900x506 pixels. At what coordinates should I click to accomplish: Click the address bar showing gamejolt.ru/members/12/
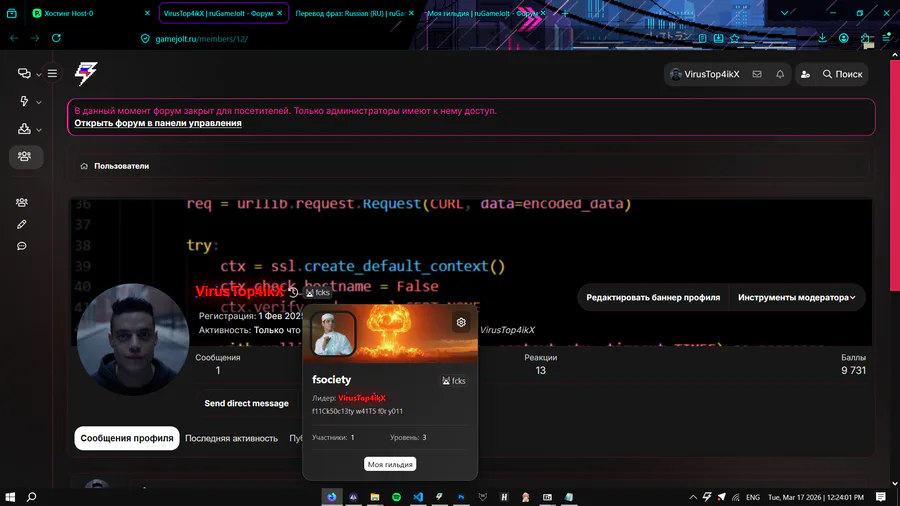[x=201, y=38]
